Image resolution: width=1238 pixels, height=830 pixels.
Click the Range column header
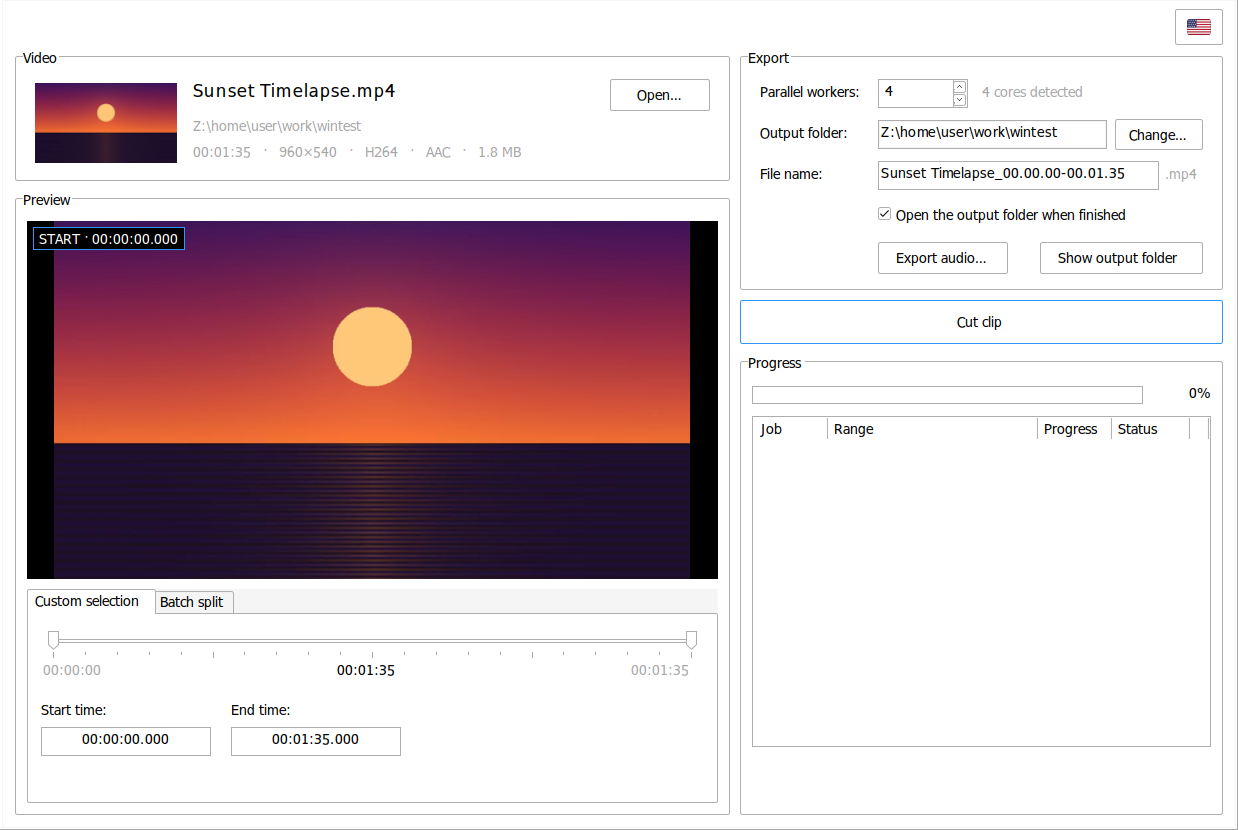coord(933,429)
